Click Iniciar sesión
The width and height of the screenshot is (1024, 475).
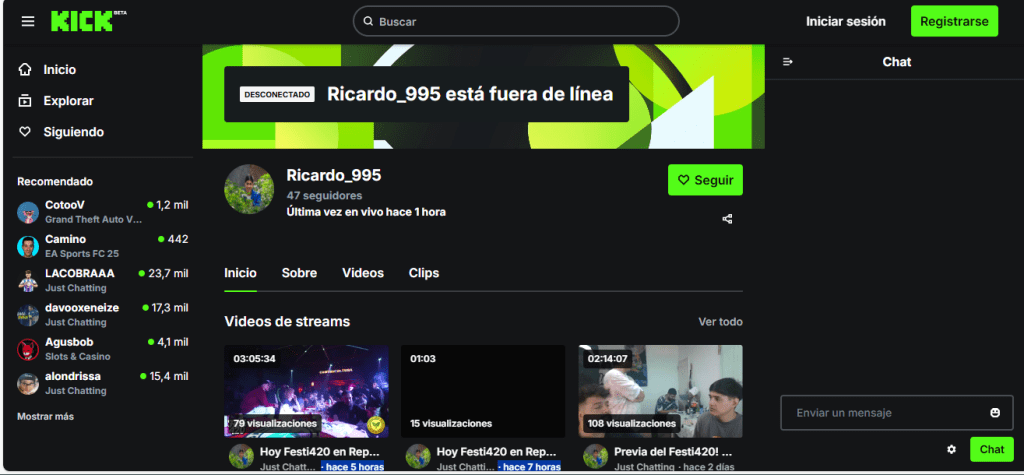point(846,22)
